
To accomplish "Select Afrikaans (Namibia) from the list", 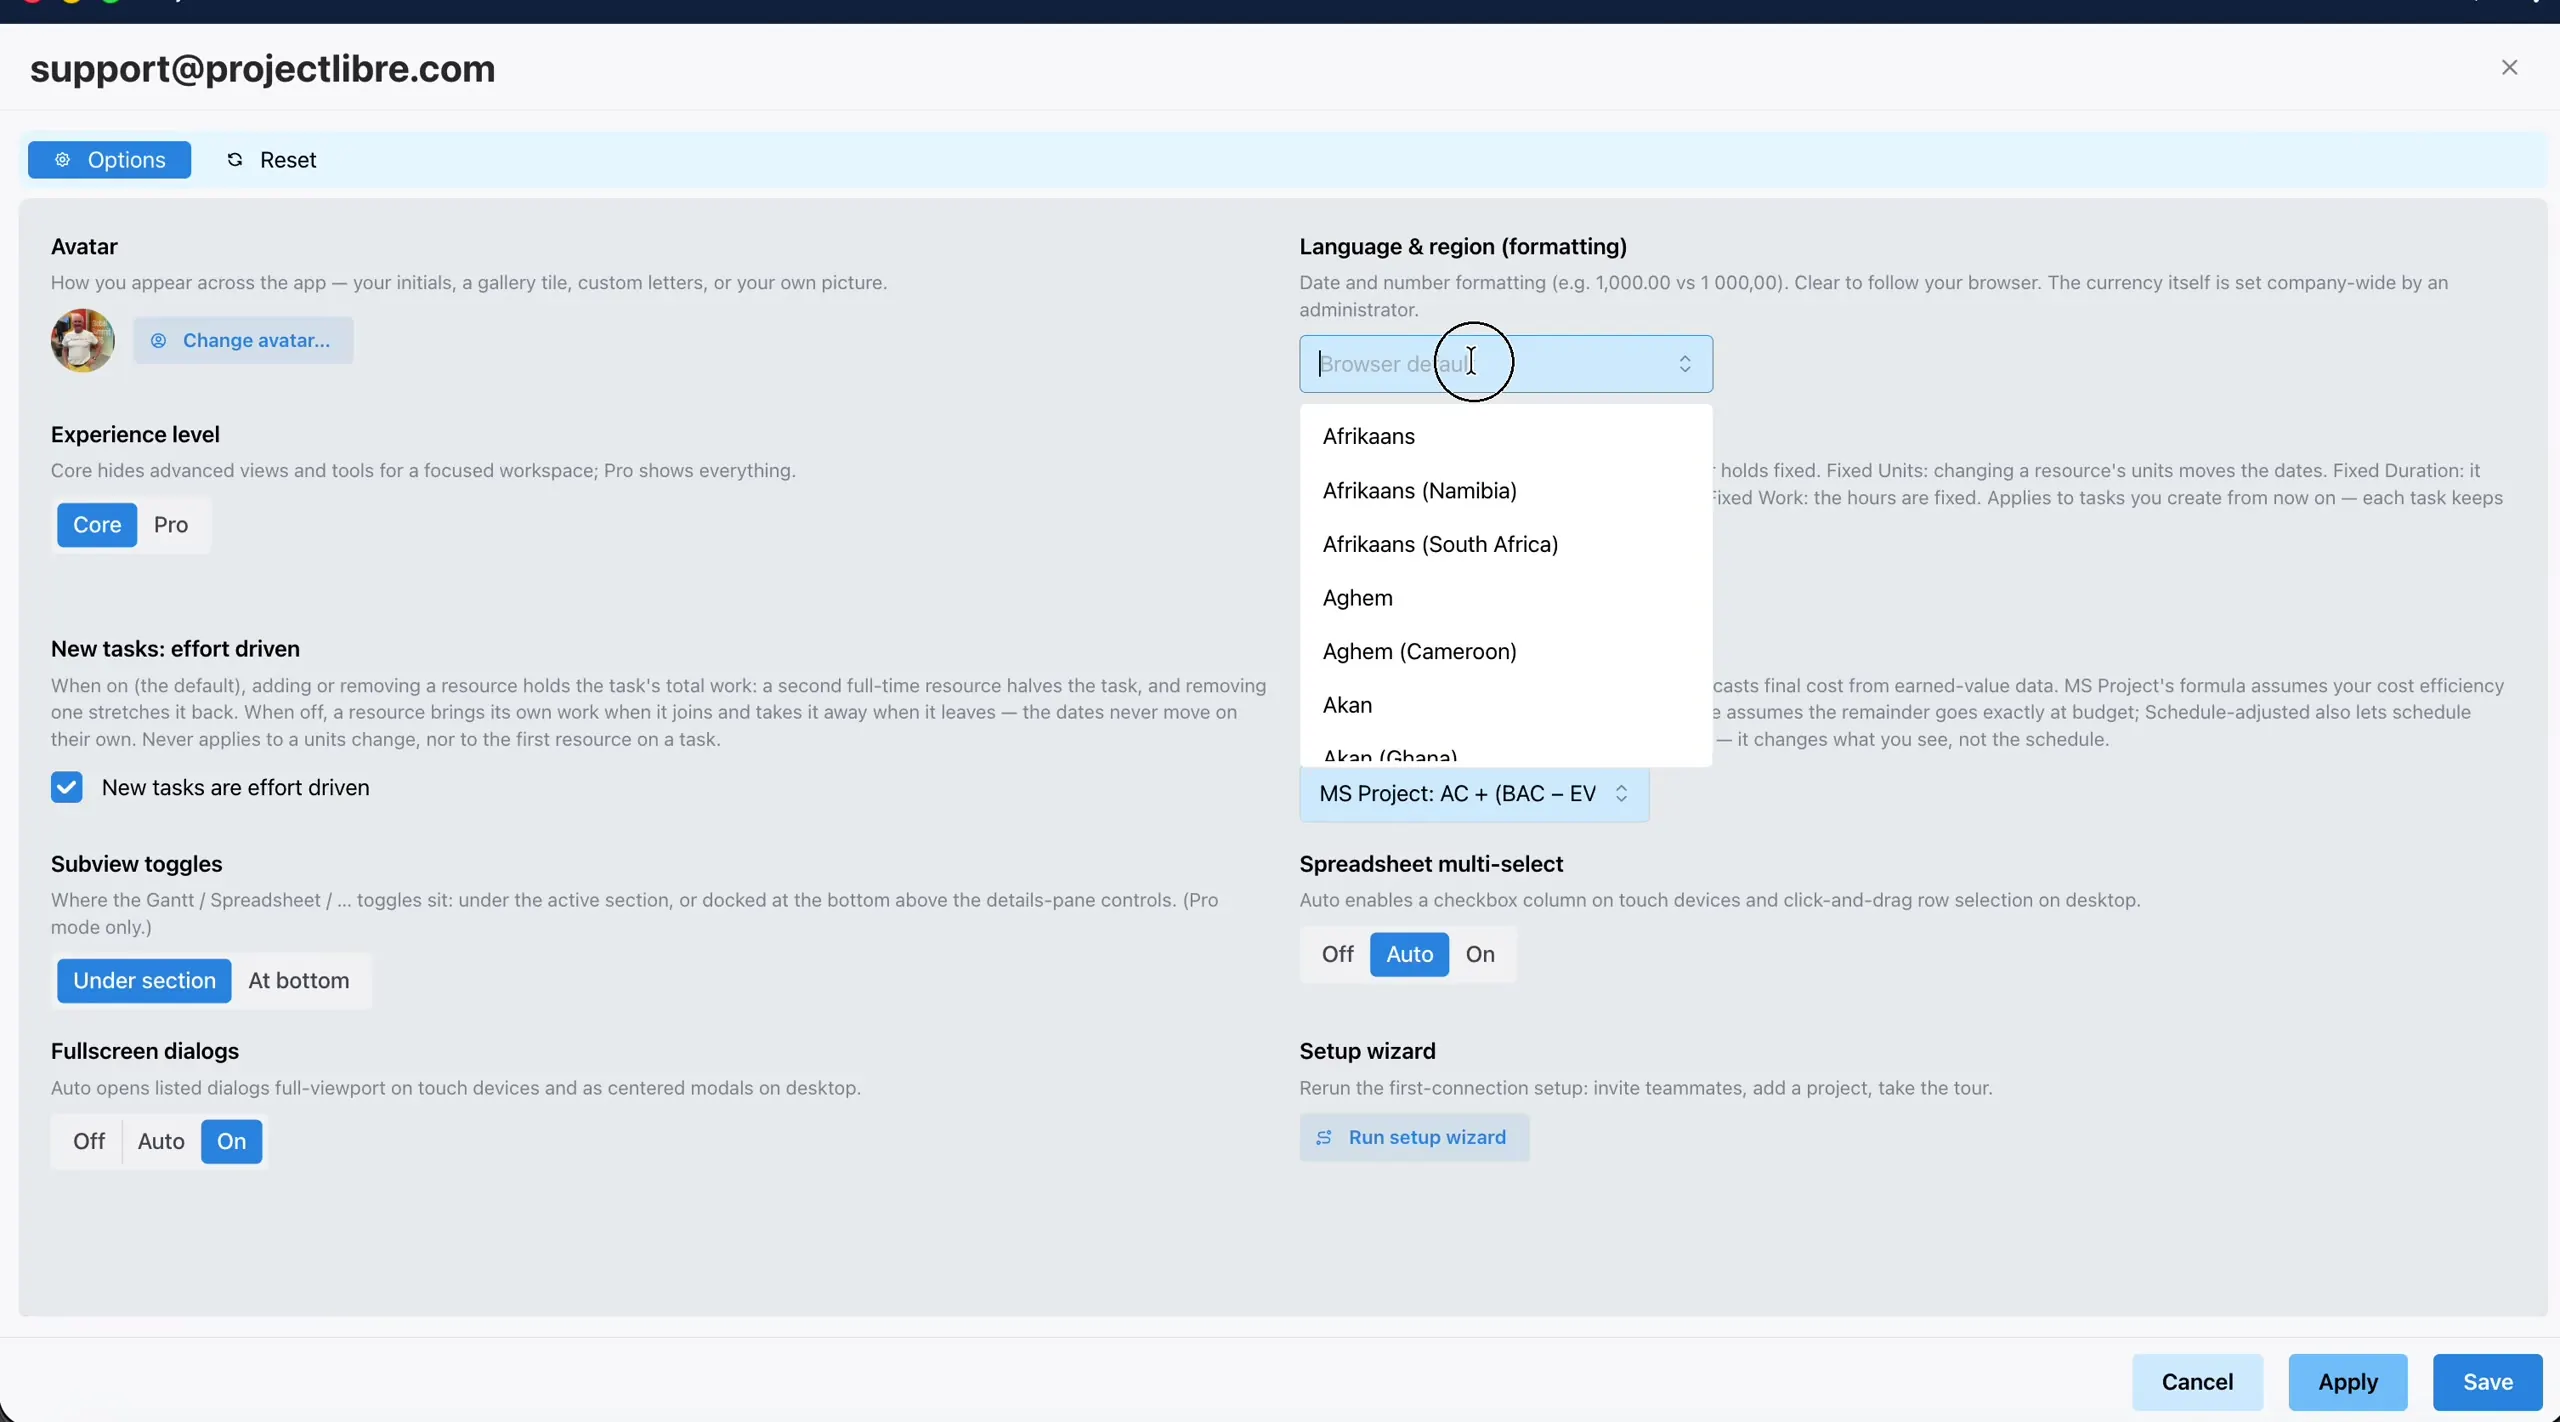I will tap(1506, 491).
